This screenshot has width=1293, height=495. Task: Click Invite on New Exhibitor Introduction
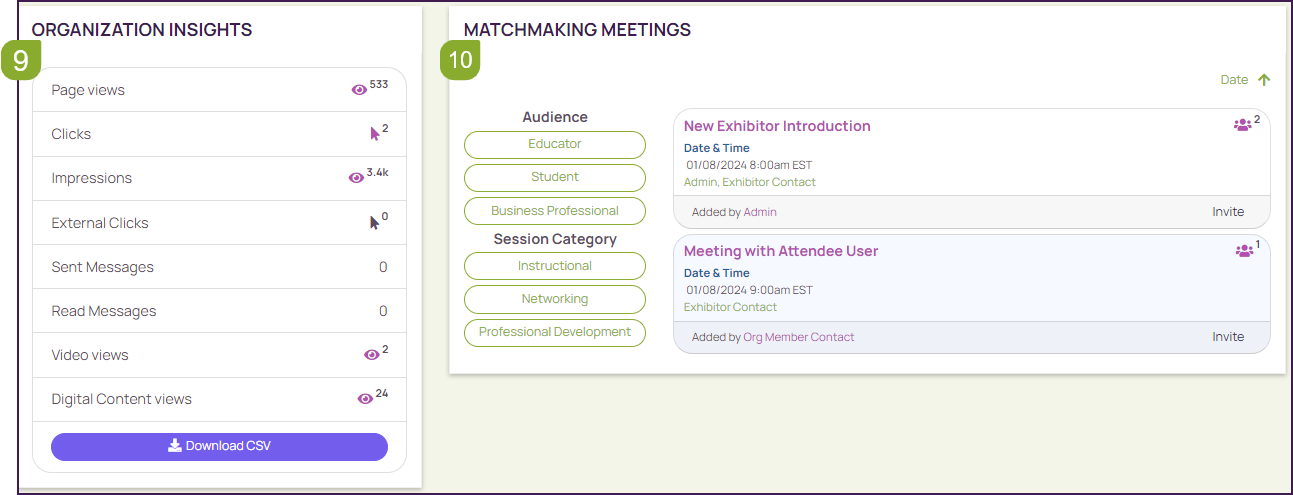click(x=1228, y=212)
